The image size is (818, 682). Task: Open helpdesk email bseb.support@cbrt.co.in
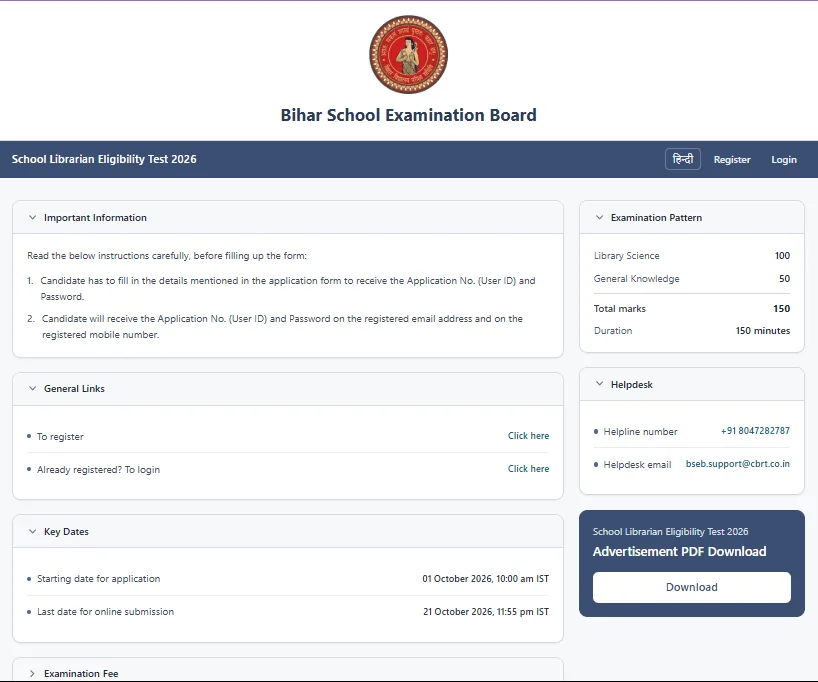point(737,464)
